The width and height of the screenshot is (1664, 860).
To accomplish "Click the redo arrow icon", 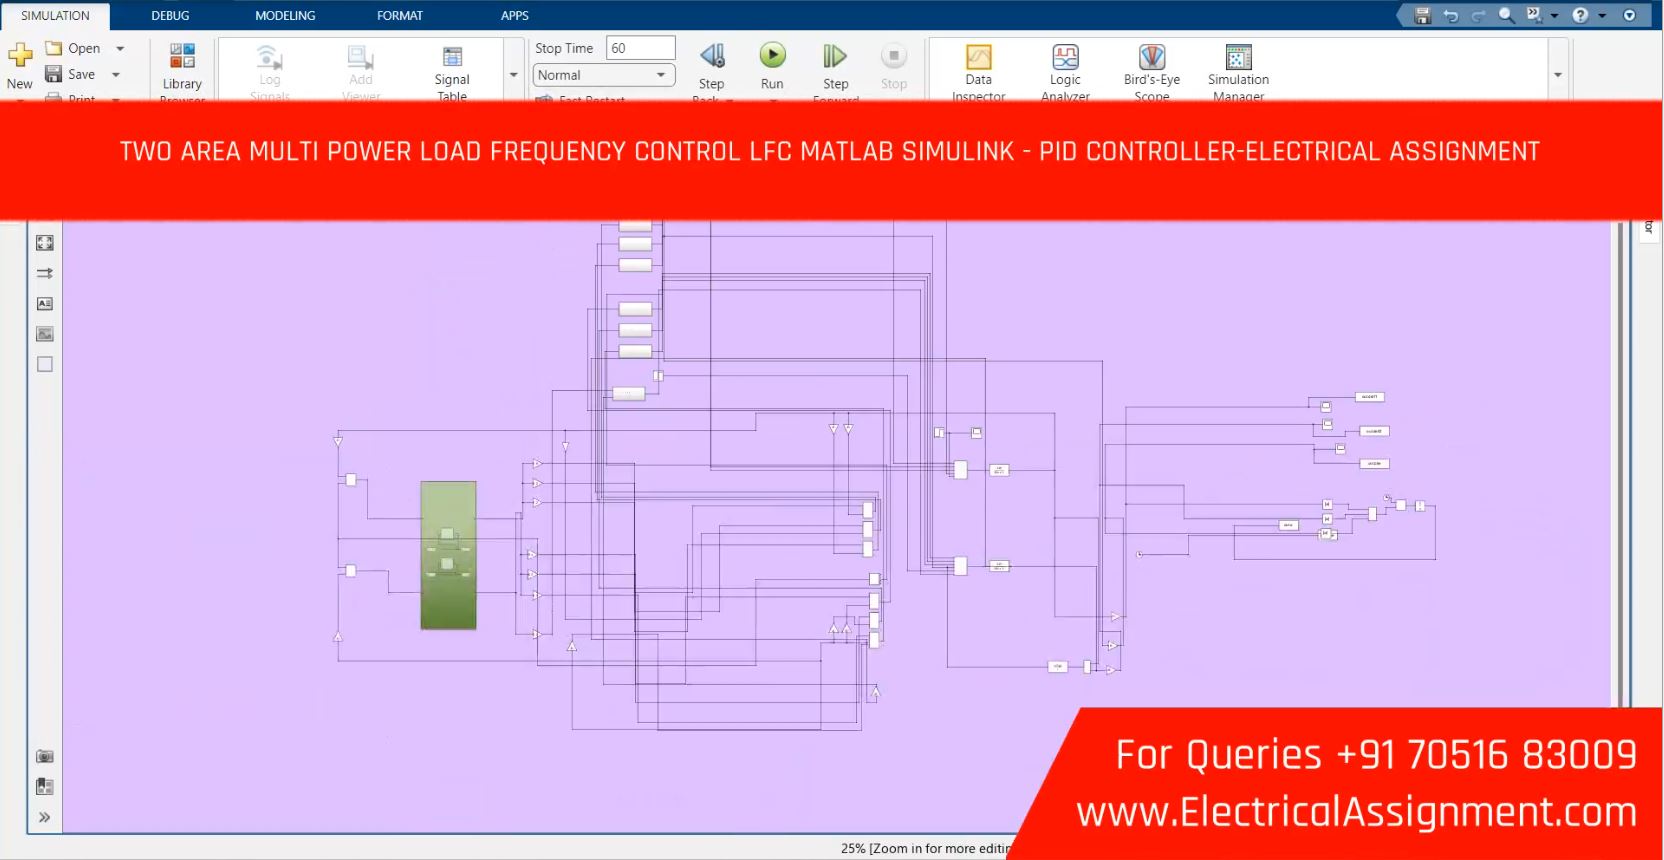I will click(1478, 15).
